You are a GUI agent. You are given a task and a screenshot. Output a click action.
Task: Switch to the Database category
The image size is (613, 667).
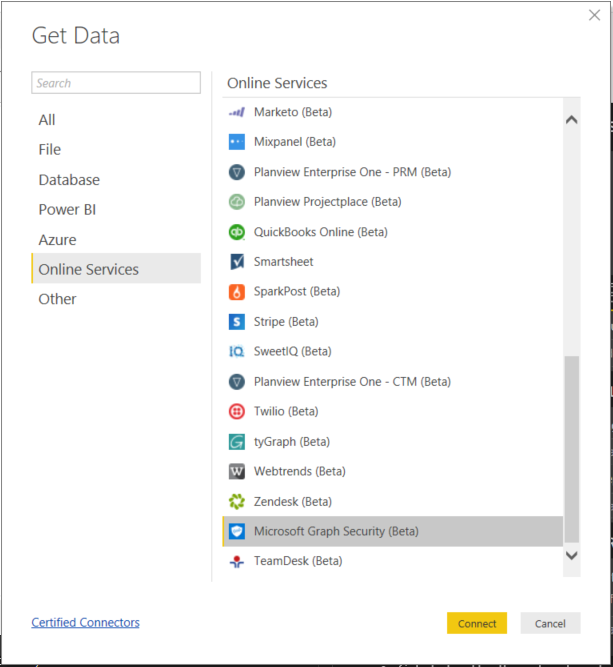click(x=69, y=180)
